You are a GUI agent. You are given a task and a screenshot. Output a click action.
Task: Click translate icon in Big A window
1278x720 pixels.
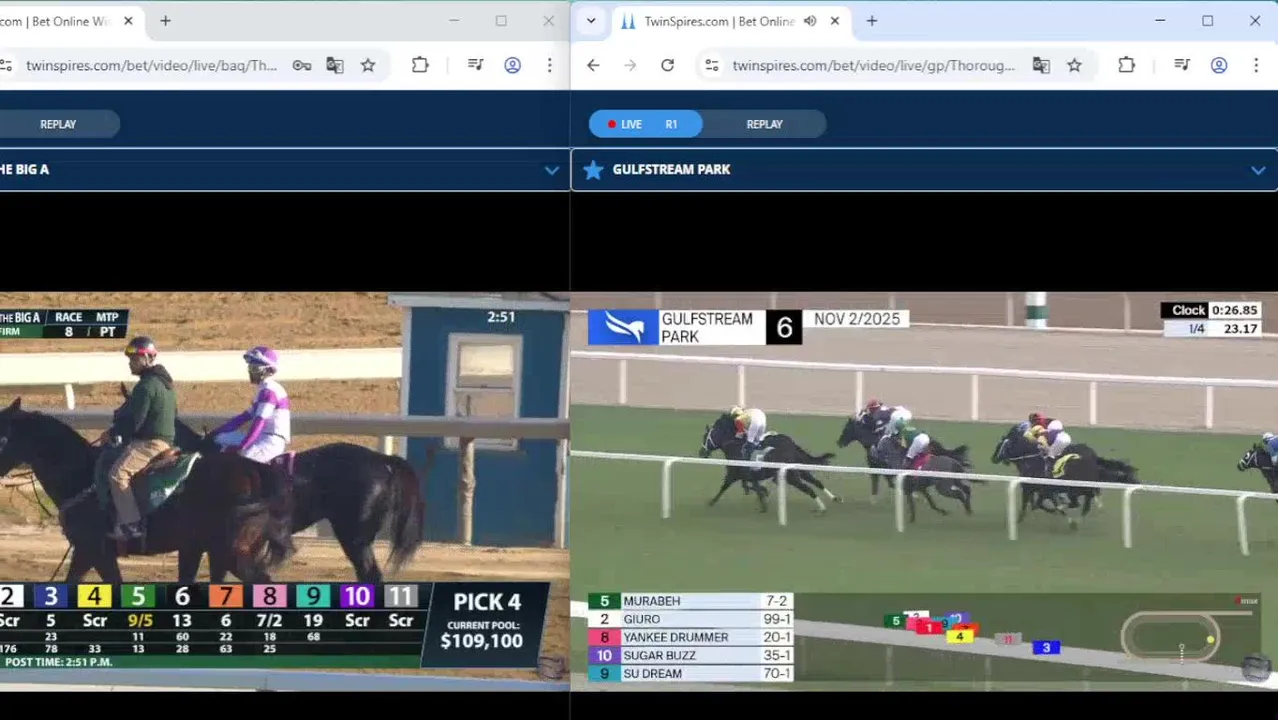[x=335, y=65]
